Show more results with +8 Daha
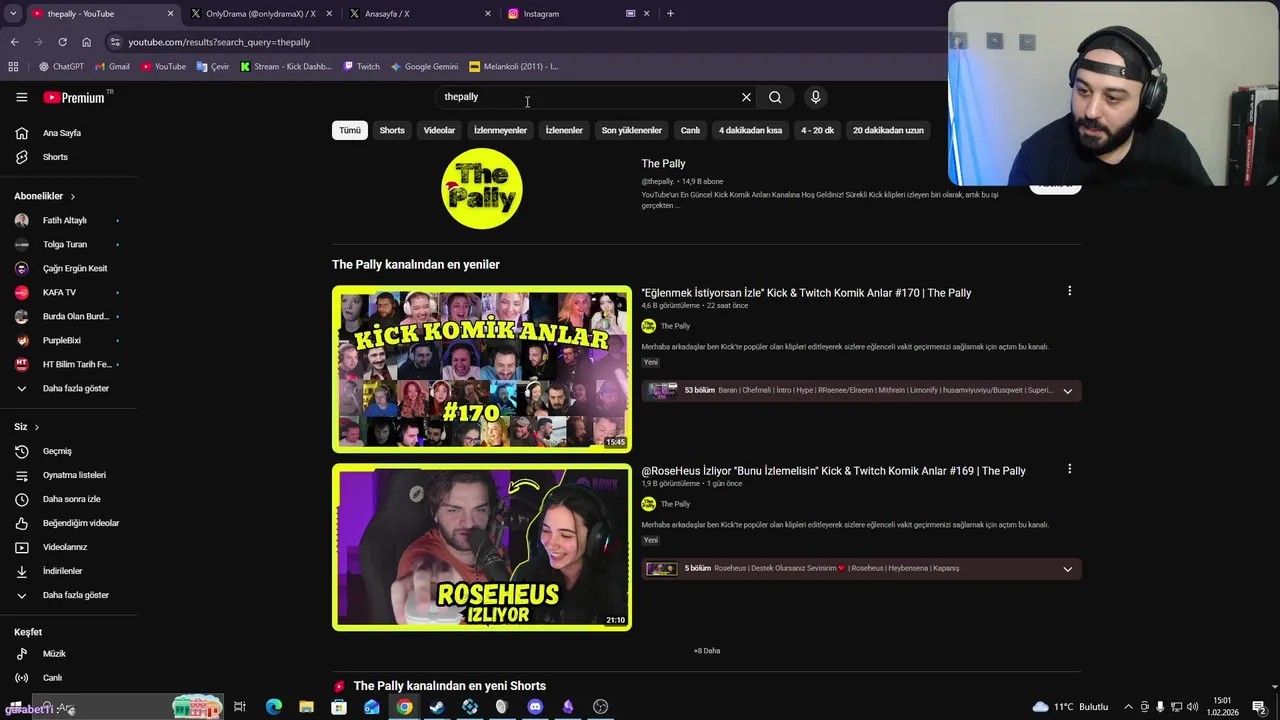The width and height of the screenshot is (1280, 720). tap(707, 651)
